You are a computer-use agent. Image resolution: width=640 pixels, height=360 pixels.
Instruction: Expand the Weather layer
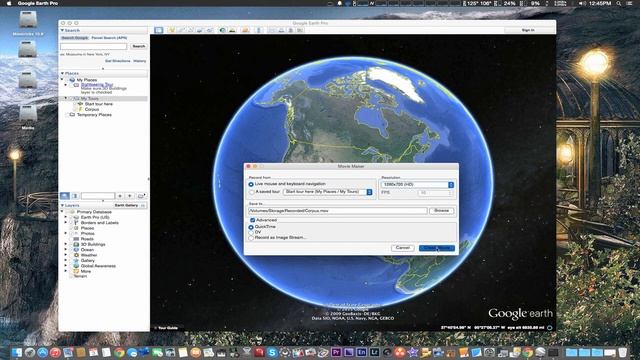(x=66, y=255)
